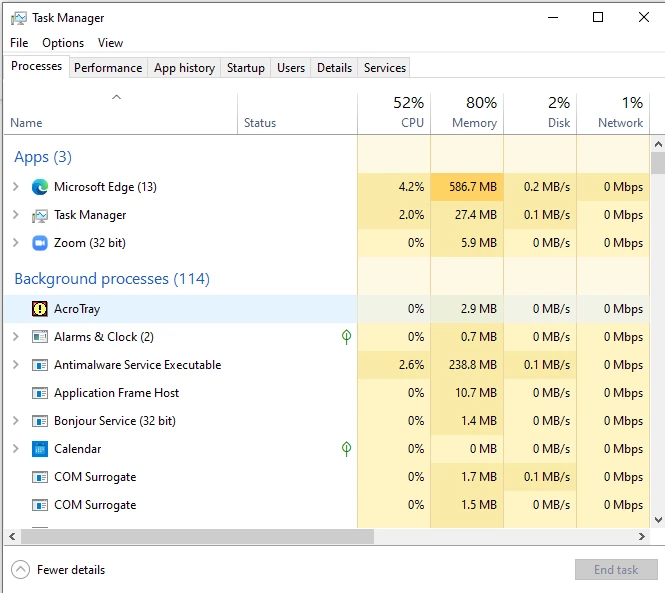This screenshot has width=665, height=593.
Task: Click the horizontal scrollbar right arrow
Action: pos(642,537)
